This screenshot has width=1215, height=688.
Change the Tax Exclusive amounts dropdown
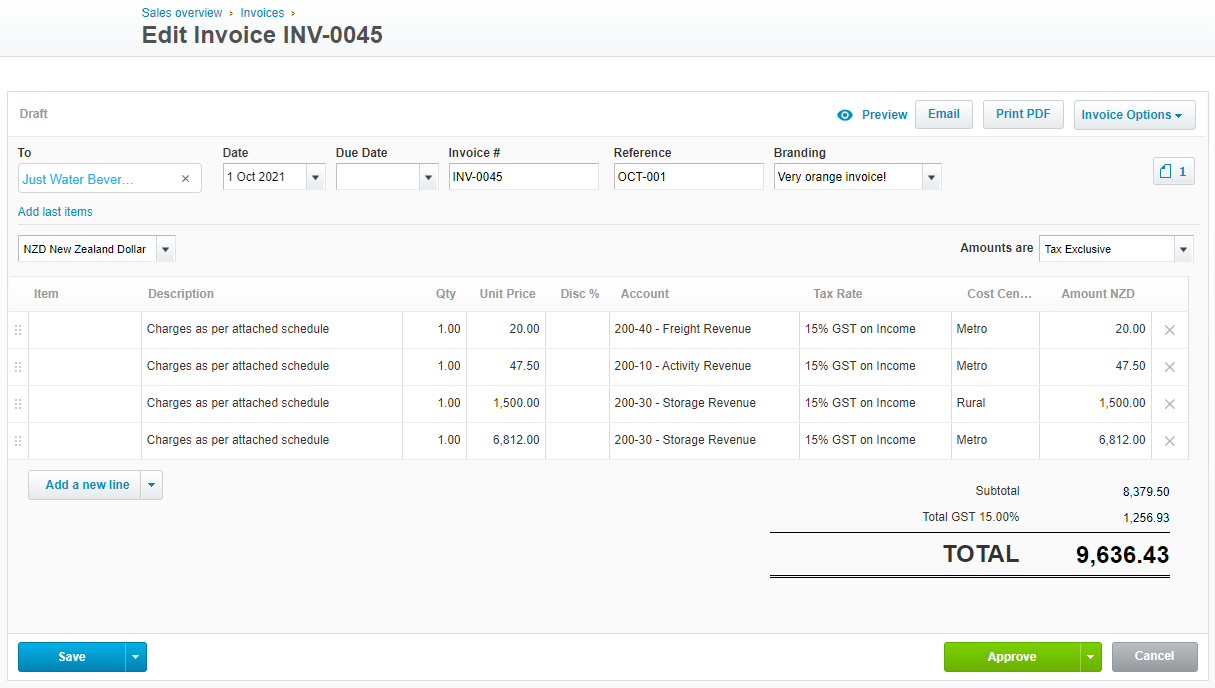[1184, 248]
